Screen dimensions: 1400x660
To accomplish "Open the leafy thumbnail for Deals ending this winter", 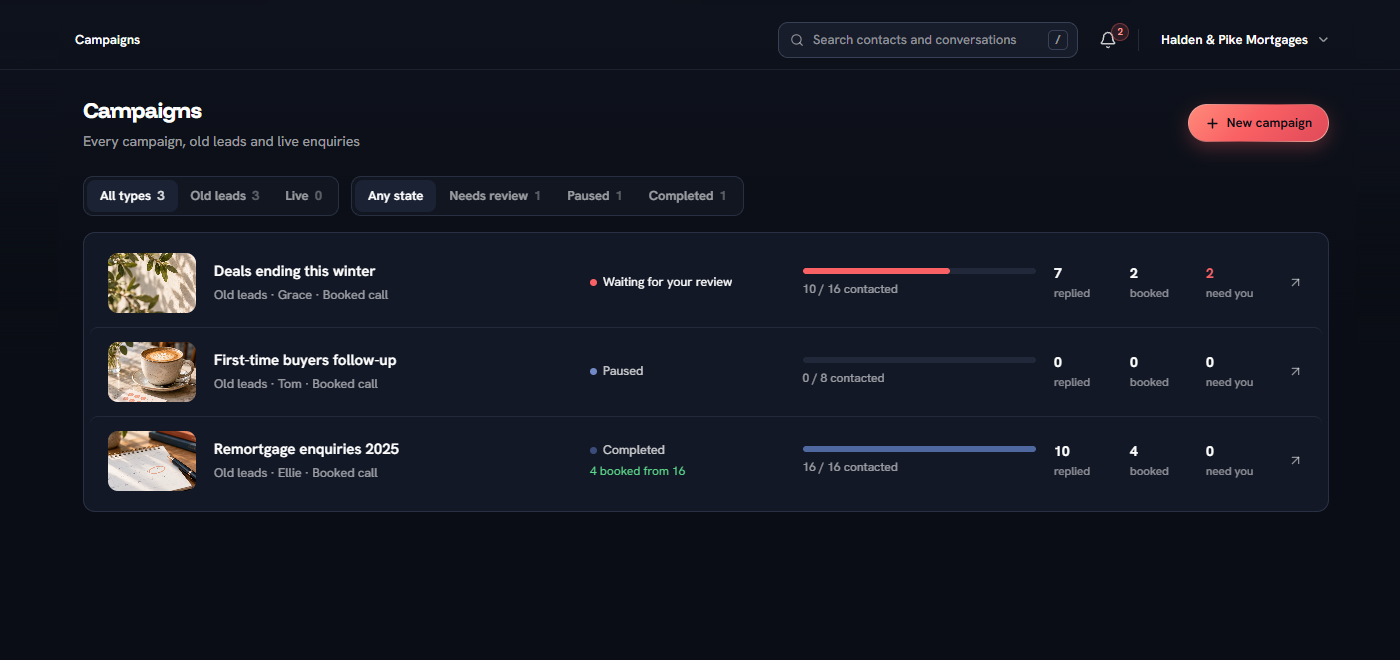I will pos(152,283).
